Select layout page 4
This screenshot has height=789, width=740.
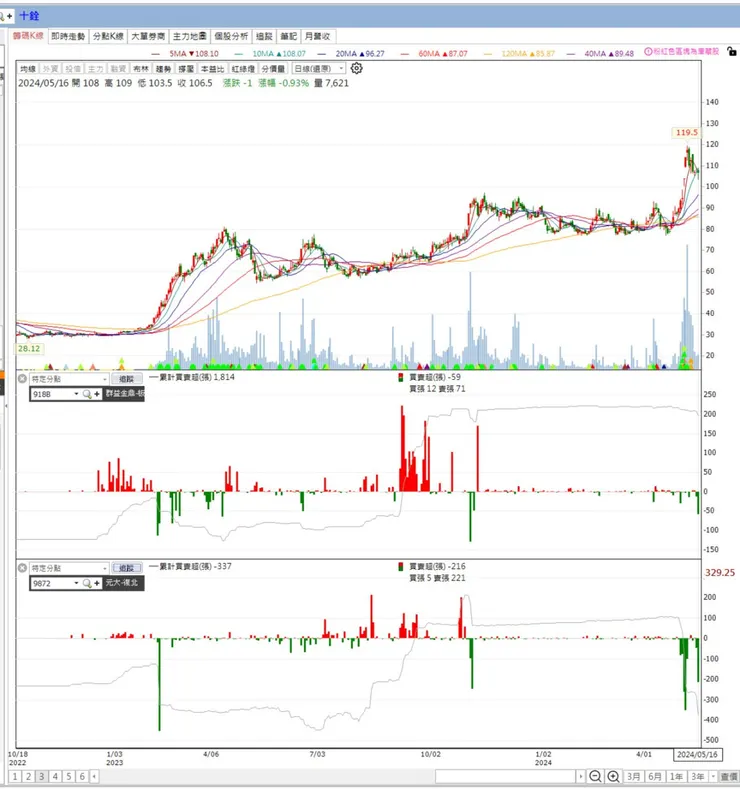point(55,776)
